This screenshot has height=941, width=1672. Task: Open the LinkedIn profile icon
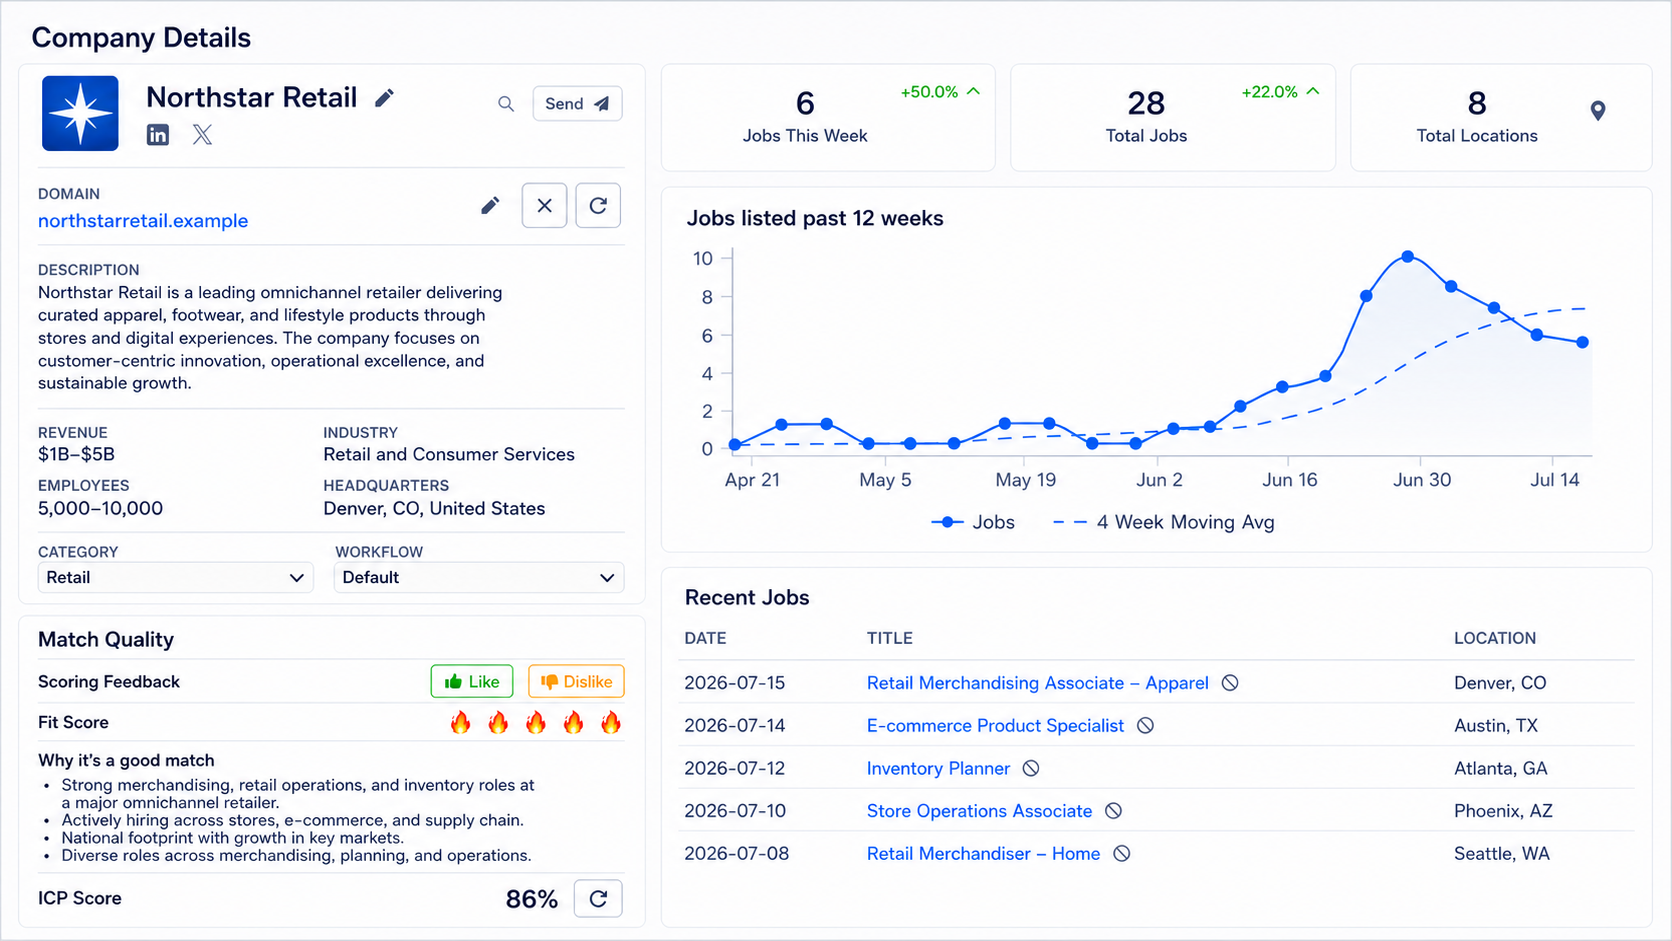158,135
